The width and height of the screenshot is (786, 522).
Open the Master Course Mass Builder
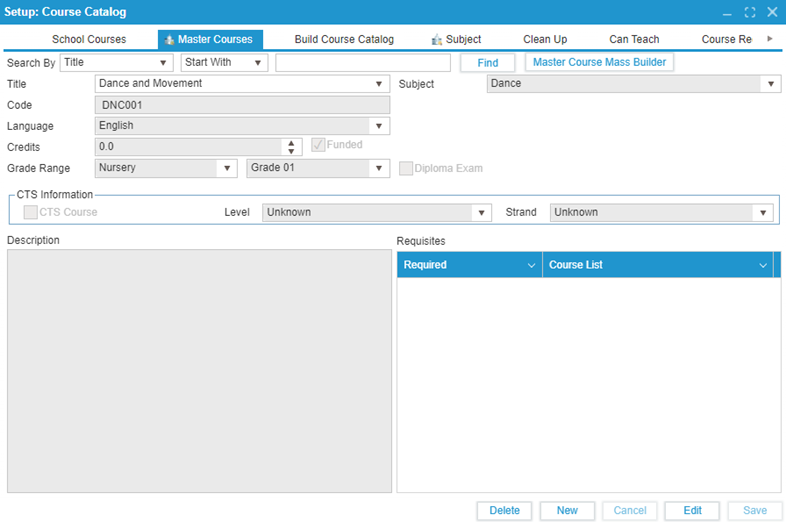coord(599,62)
